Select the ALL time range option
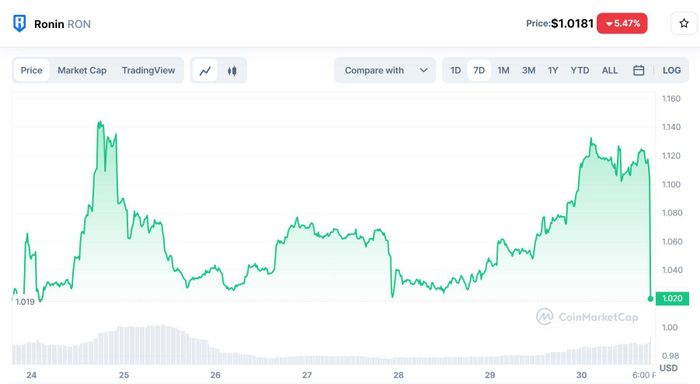This screenshot has width=700, height=384. pos(609,70)
